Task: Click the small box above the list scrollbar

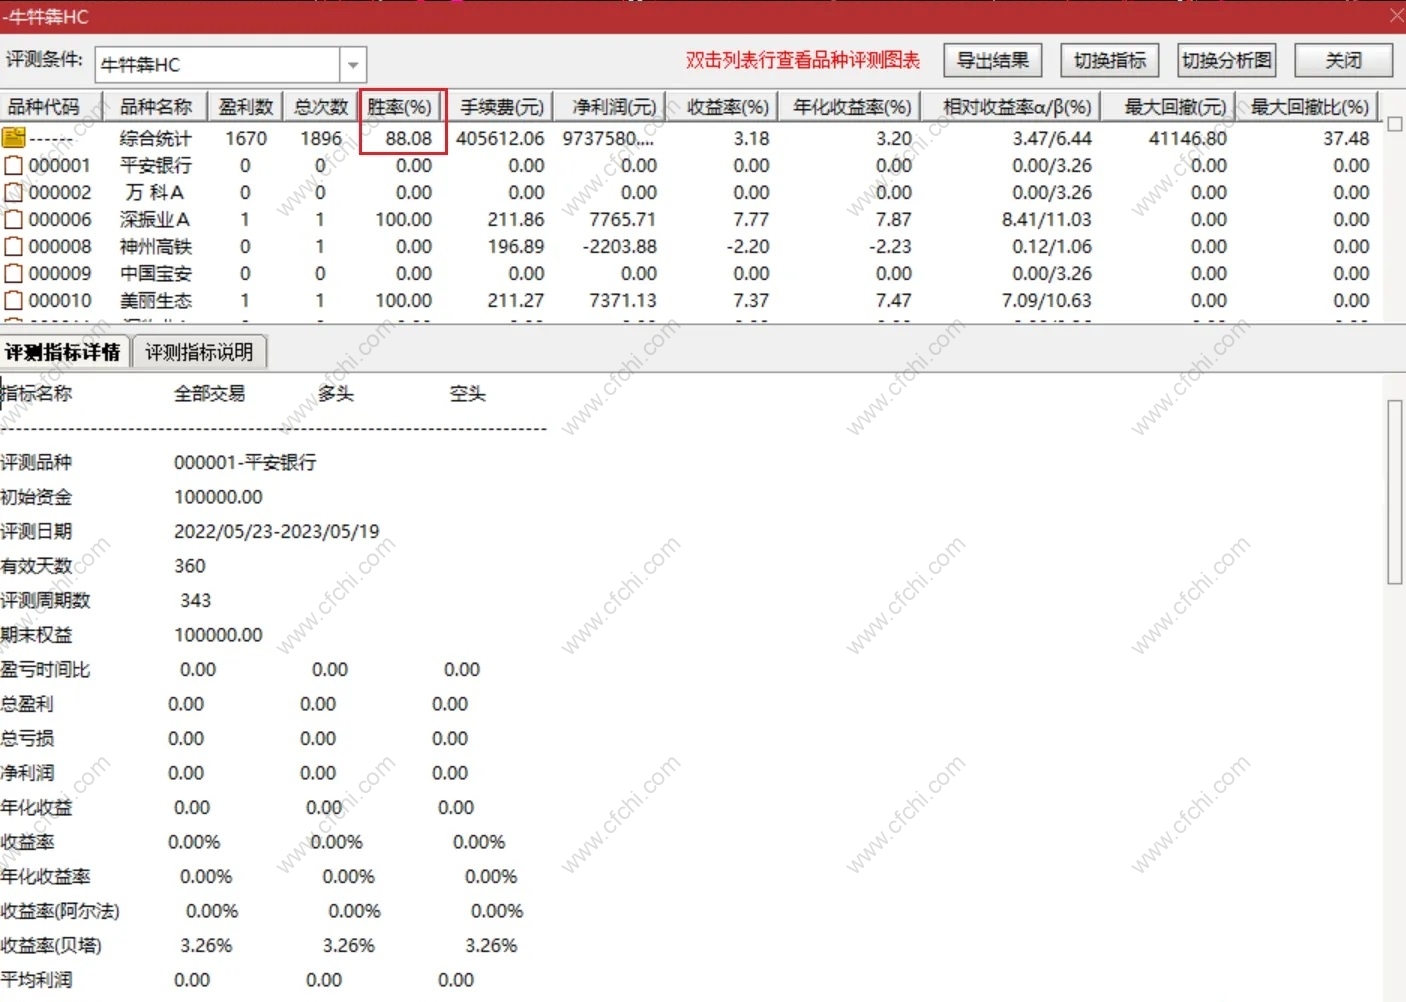Action: point(1395,124)
